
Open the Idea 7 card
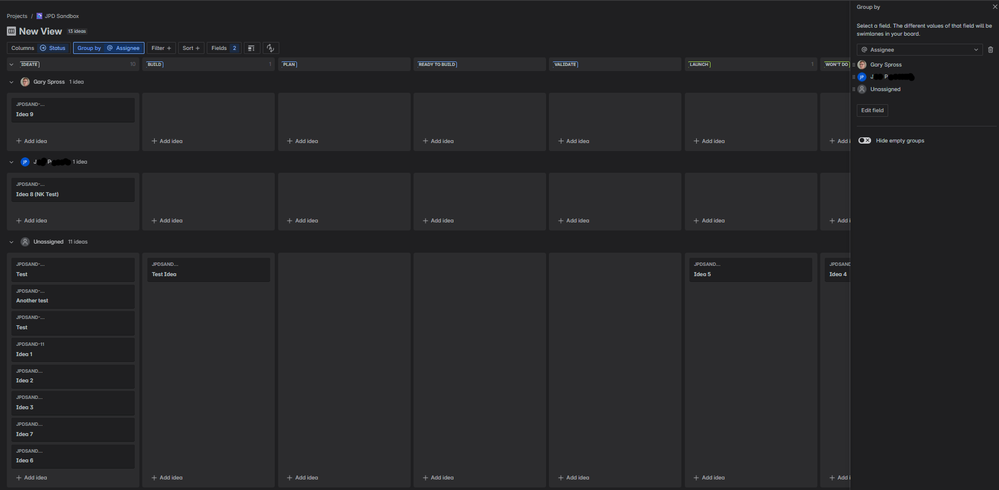pyautogui.click(x=73, y=430)
